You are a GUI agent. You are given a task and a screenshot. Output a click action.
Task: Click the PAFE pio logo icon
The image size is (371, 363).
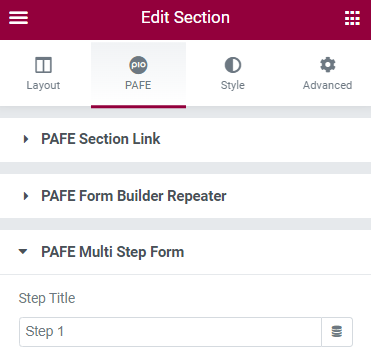138,65
